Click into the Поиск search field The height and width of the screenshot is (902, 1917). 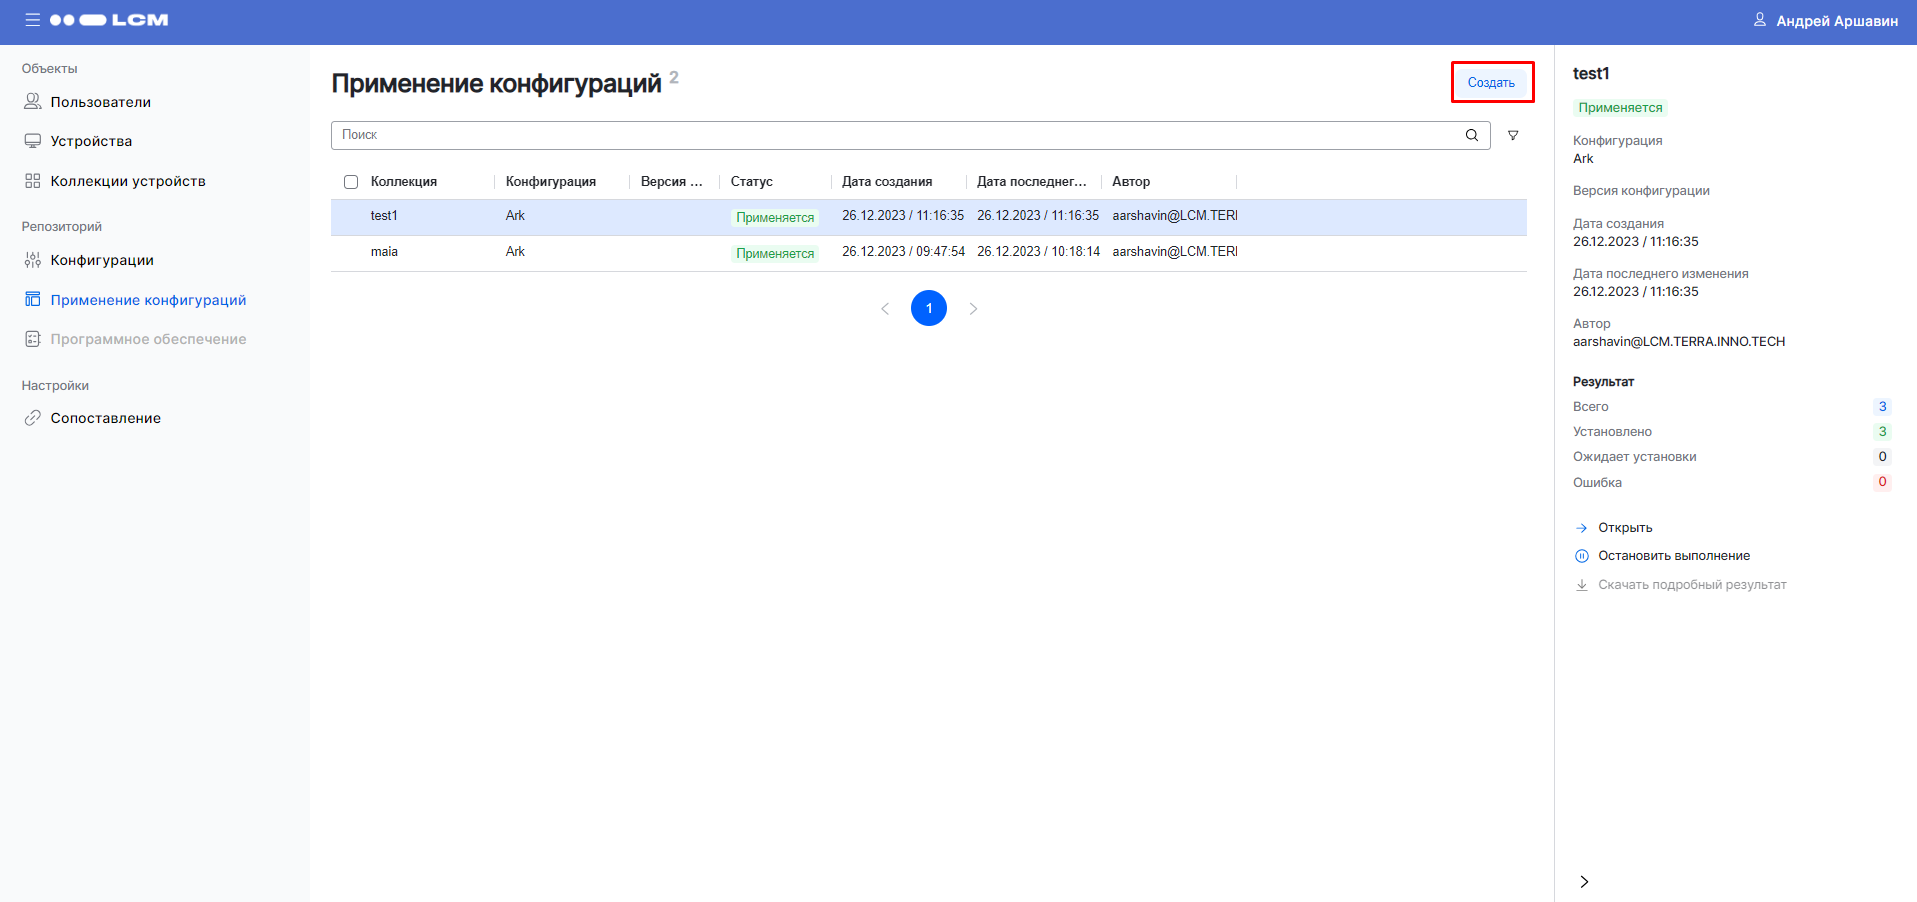coord(895,135)
